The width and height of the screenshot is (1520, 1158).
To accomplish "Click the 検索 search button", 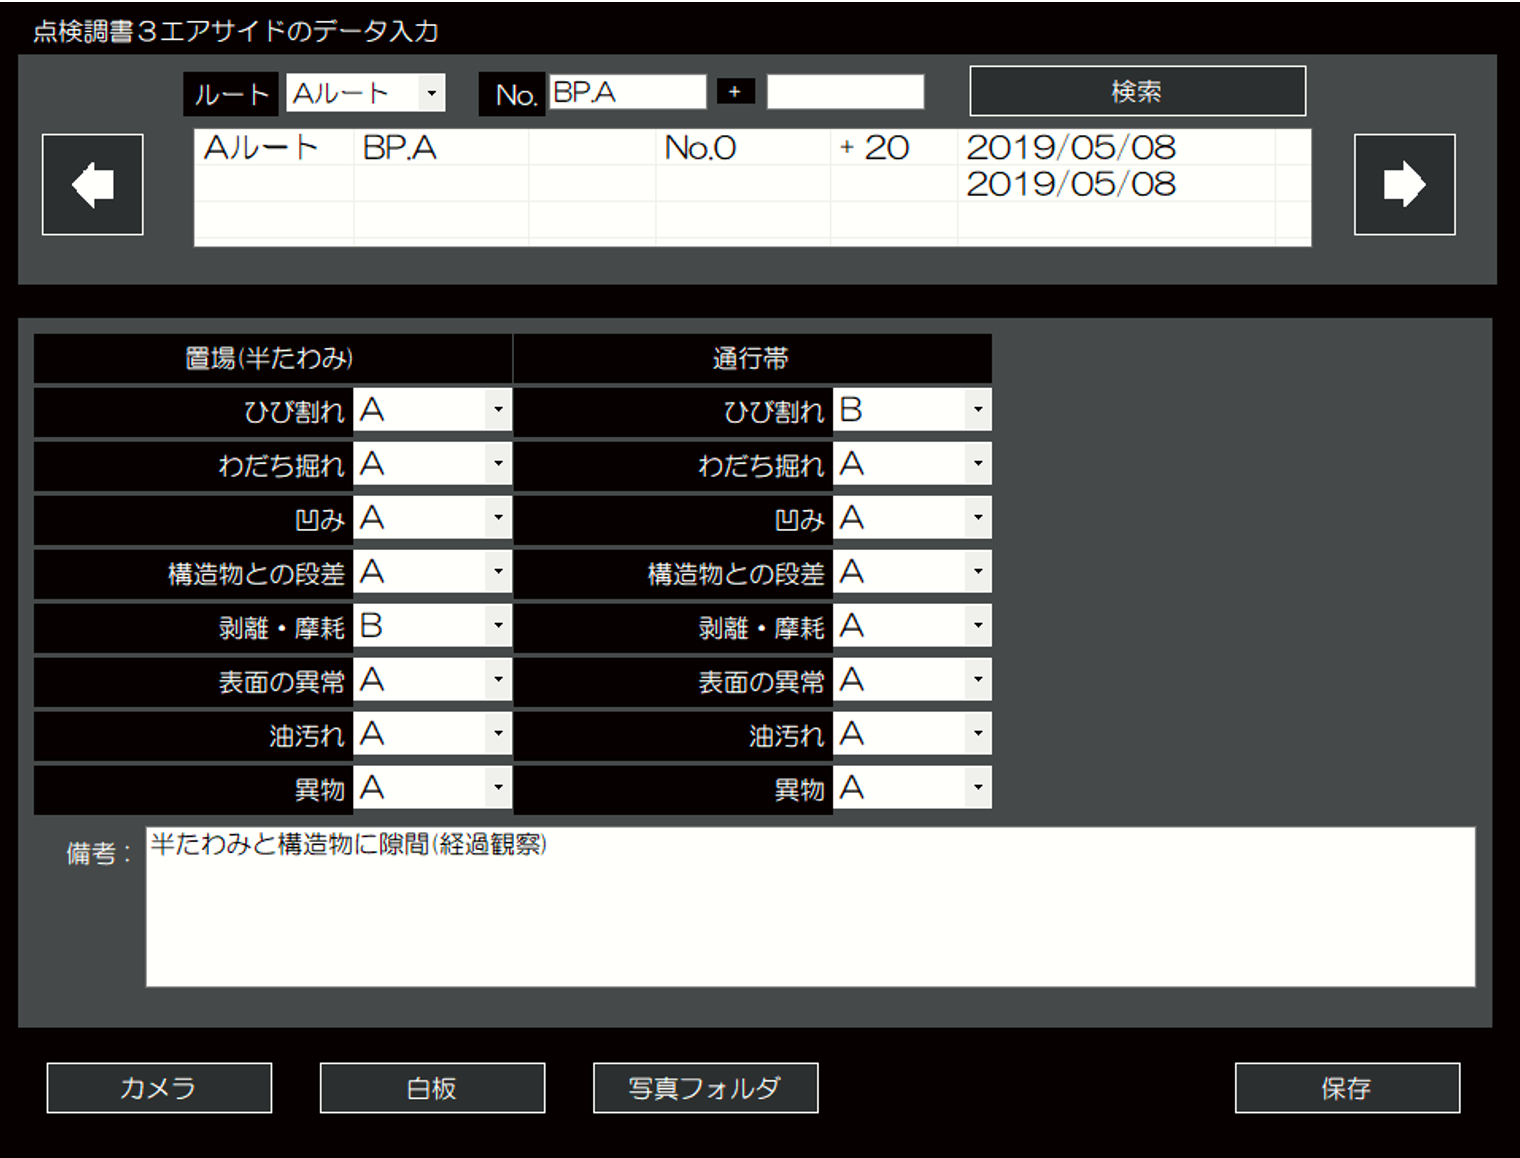I will click(x=1137, y=92).
